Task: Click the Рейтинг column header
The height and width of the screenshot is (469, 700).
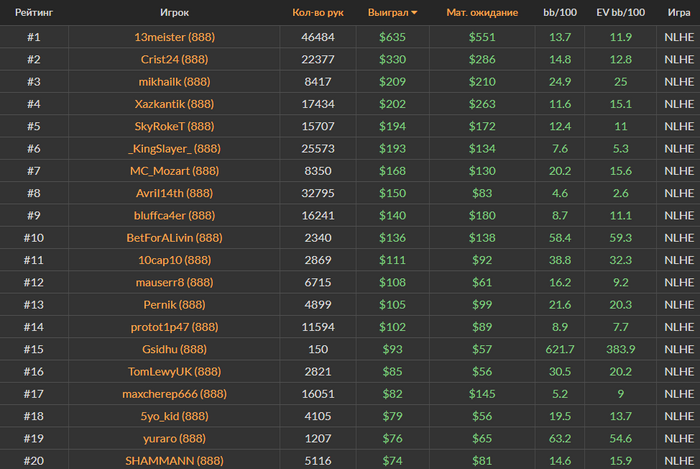Action: (34, 12)
